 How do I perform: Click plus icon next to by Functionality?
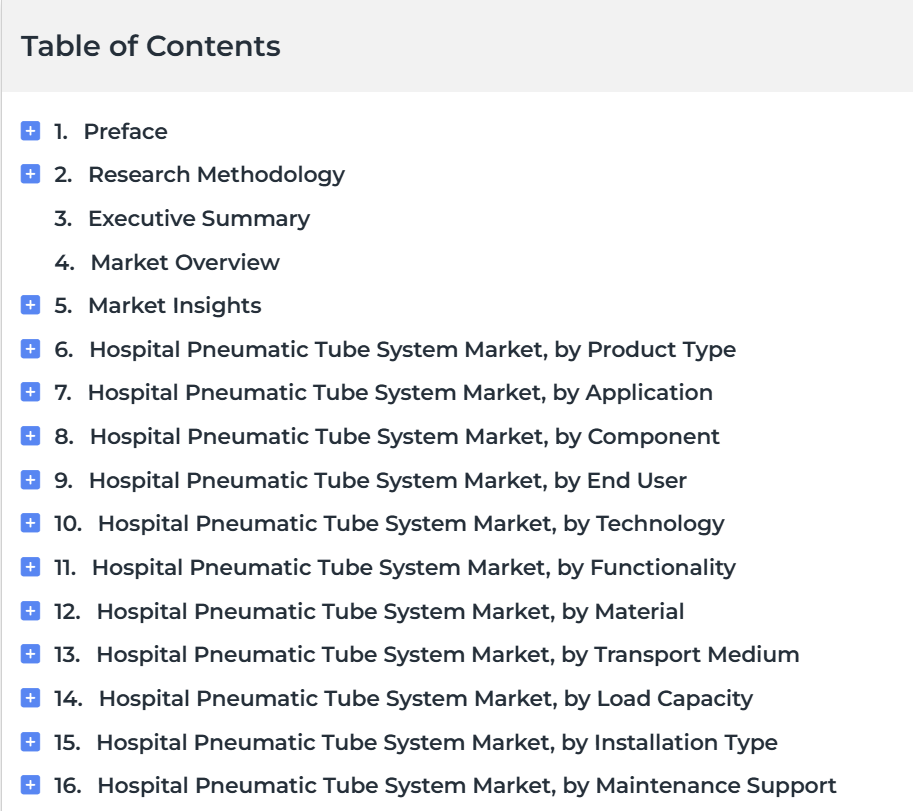click(30, 567)
